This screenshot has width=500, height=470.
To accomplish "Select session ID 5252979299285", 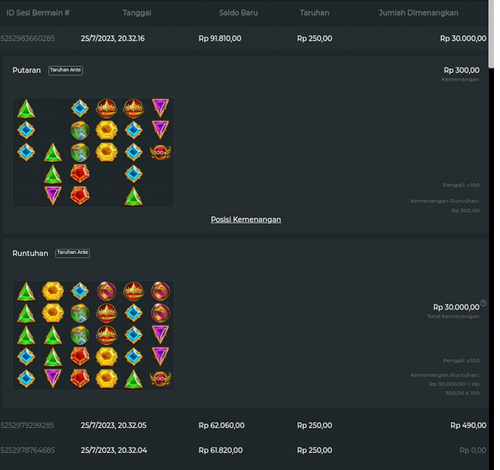I will (x=27, y=425).
